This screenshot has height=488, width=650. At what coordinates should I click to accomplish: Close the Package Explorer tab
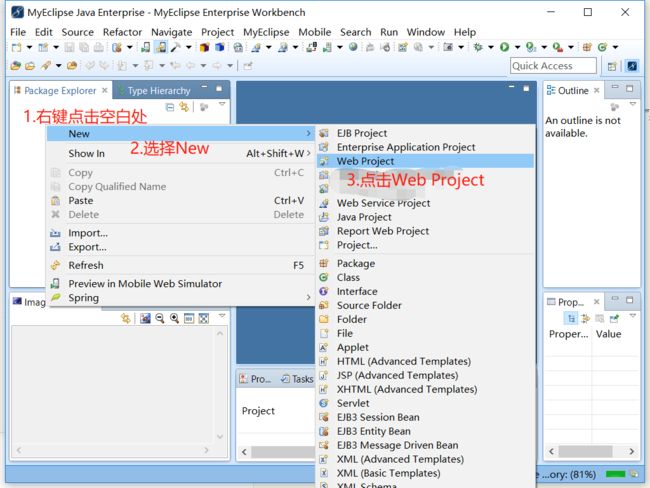105,90
